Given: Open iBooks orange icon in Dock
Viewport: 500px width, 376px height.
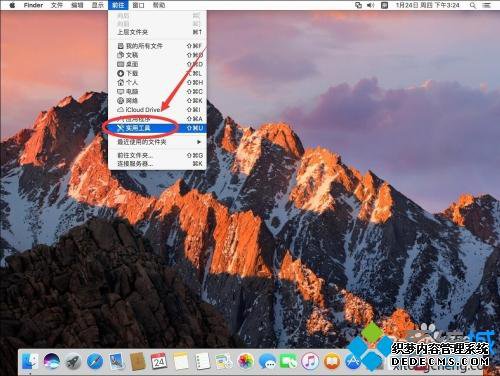Looking at the screenshot, I should point(332,361).
